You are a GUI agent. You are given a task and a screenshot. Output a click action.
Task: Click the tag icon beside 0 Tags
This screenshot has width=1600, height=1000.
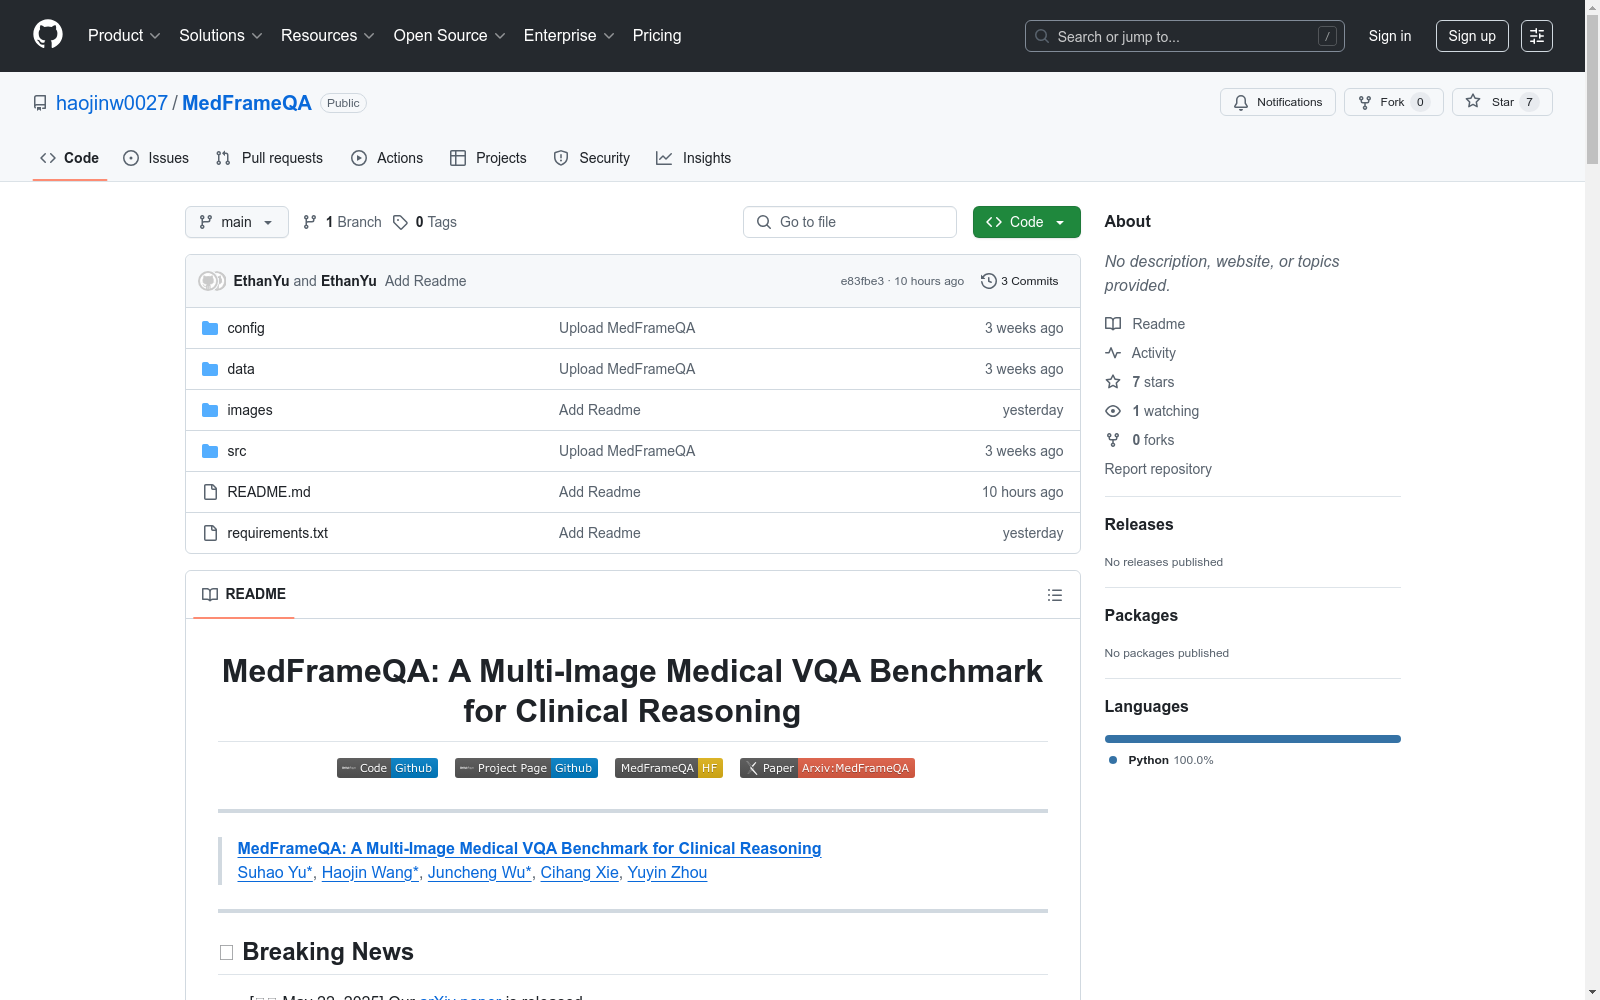coord(400,222)
